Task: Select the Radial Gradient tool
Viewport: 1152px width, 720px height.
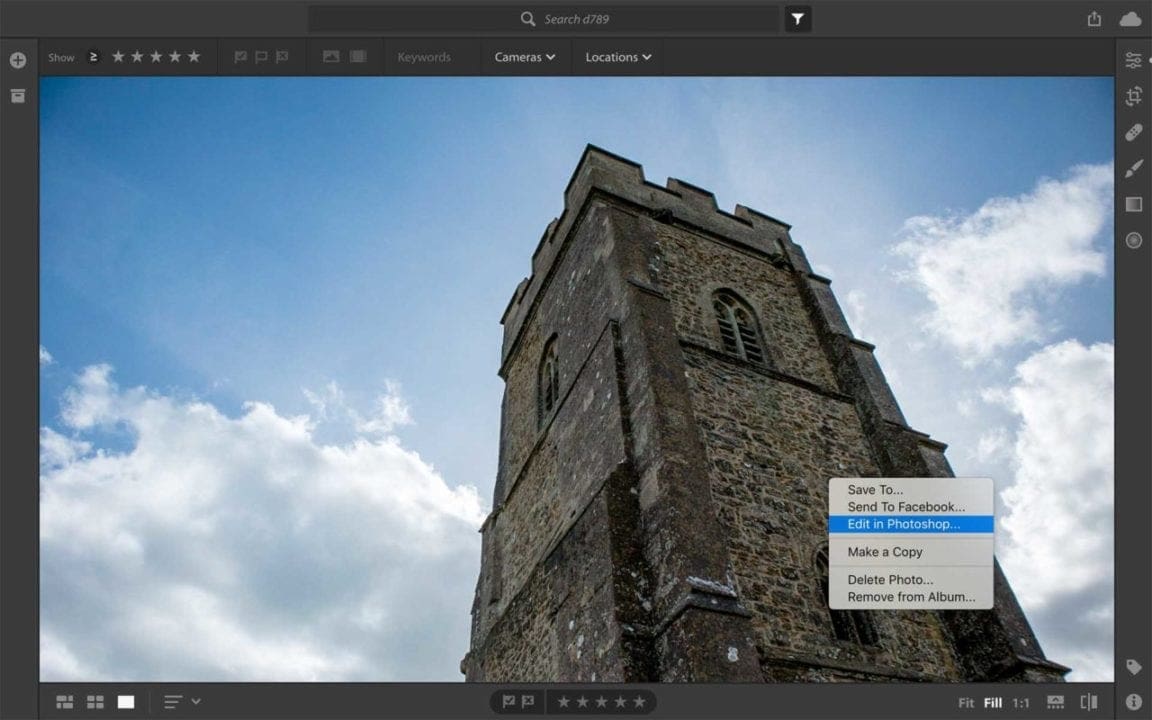Action: pyautogui.click(x=1134, y=240)
